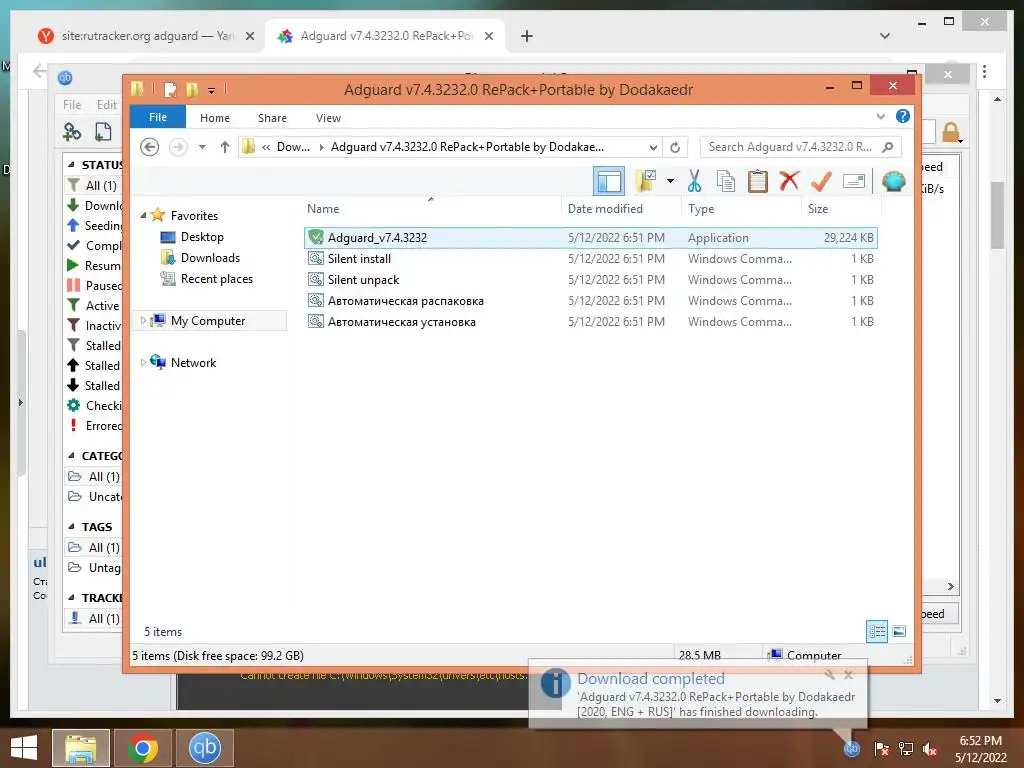The image size is (1024, 768).
Task: Open the Share ribbon tab
Action: click(272, 118)
